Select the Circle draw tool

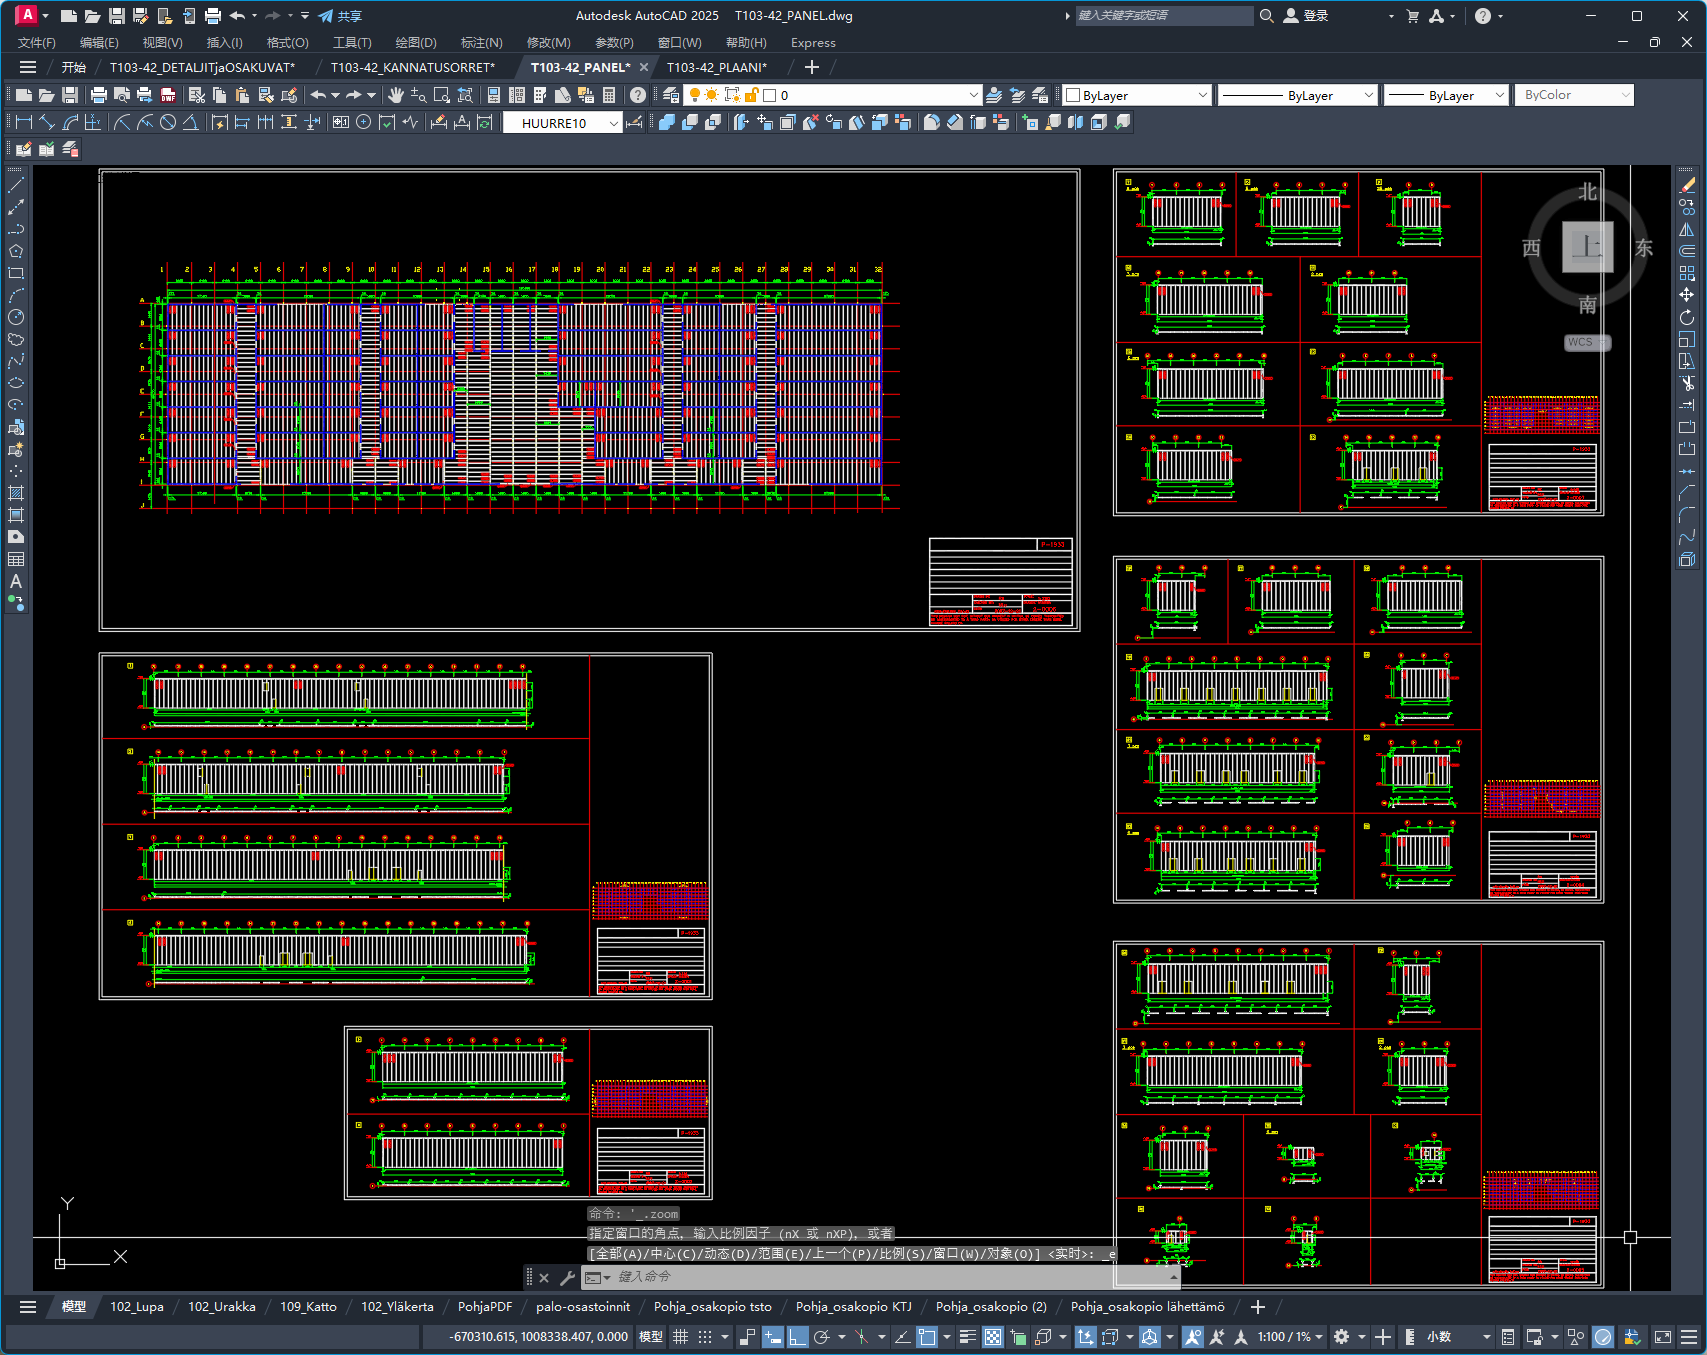(x=16, y=317)
